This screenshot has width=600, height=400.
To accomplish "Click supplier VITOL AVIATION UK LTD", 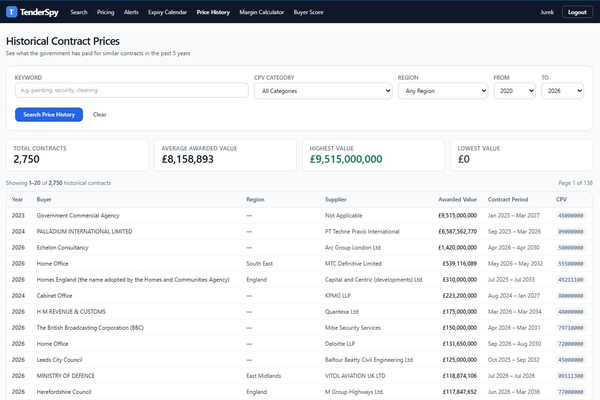I will click(355, 376).
